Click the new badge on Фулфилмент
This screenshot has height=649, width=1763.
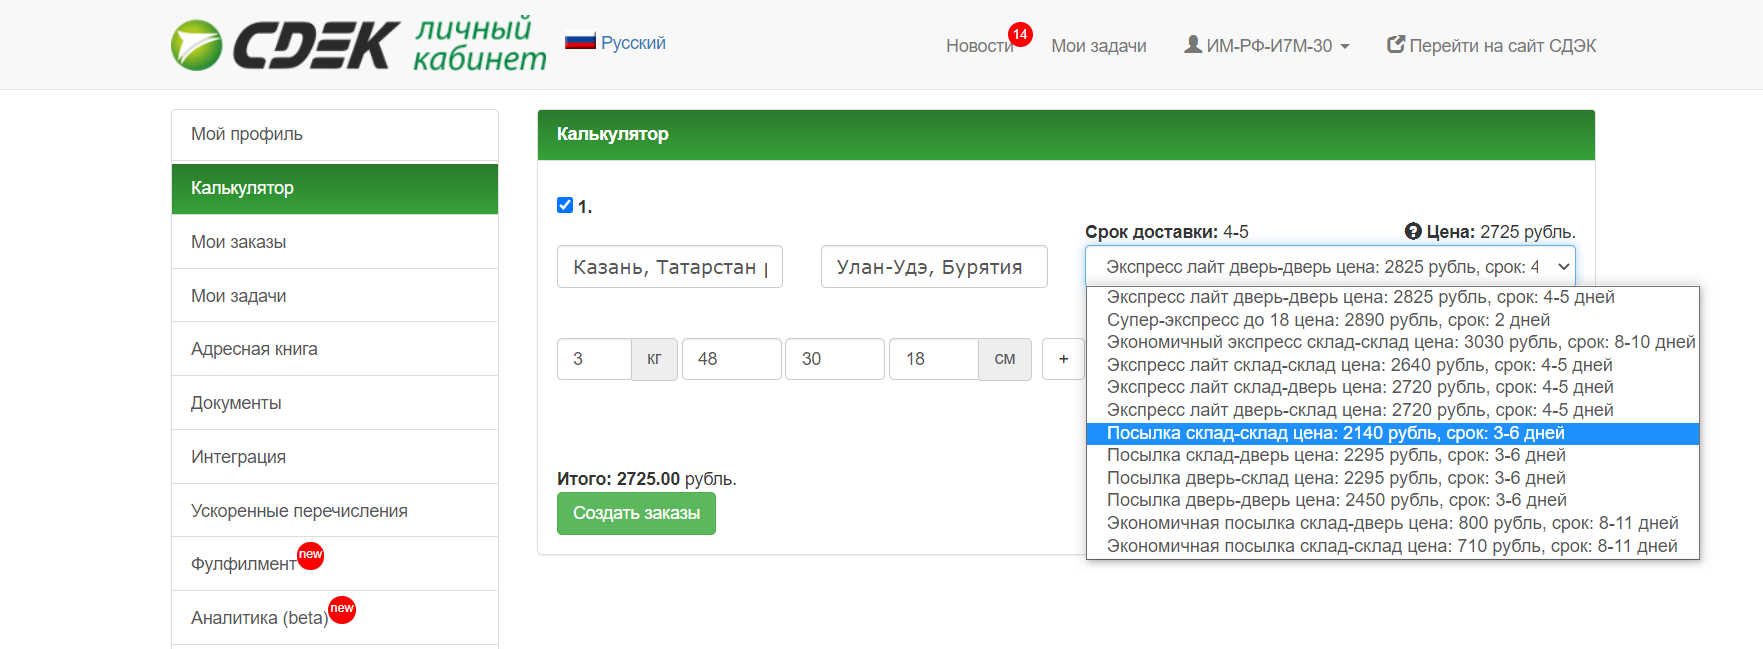coord(311,555)
